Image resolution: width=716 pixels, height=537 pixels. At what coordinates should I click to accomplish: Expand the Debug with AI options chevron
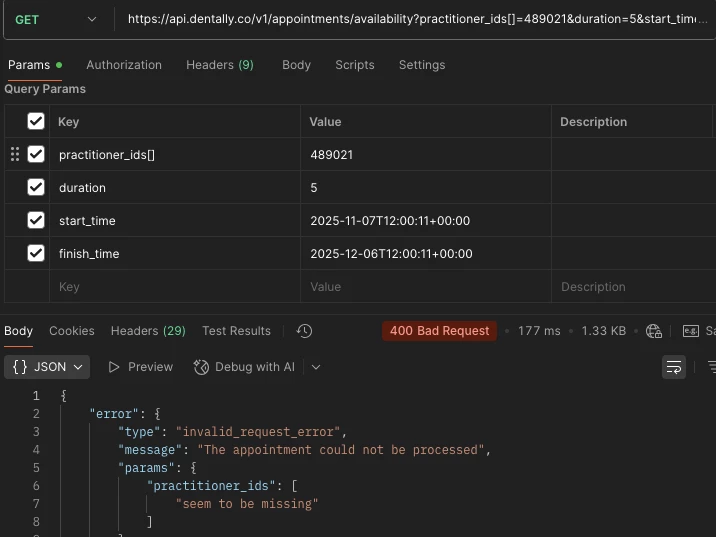click(x=316, y=367)
